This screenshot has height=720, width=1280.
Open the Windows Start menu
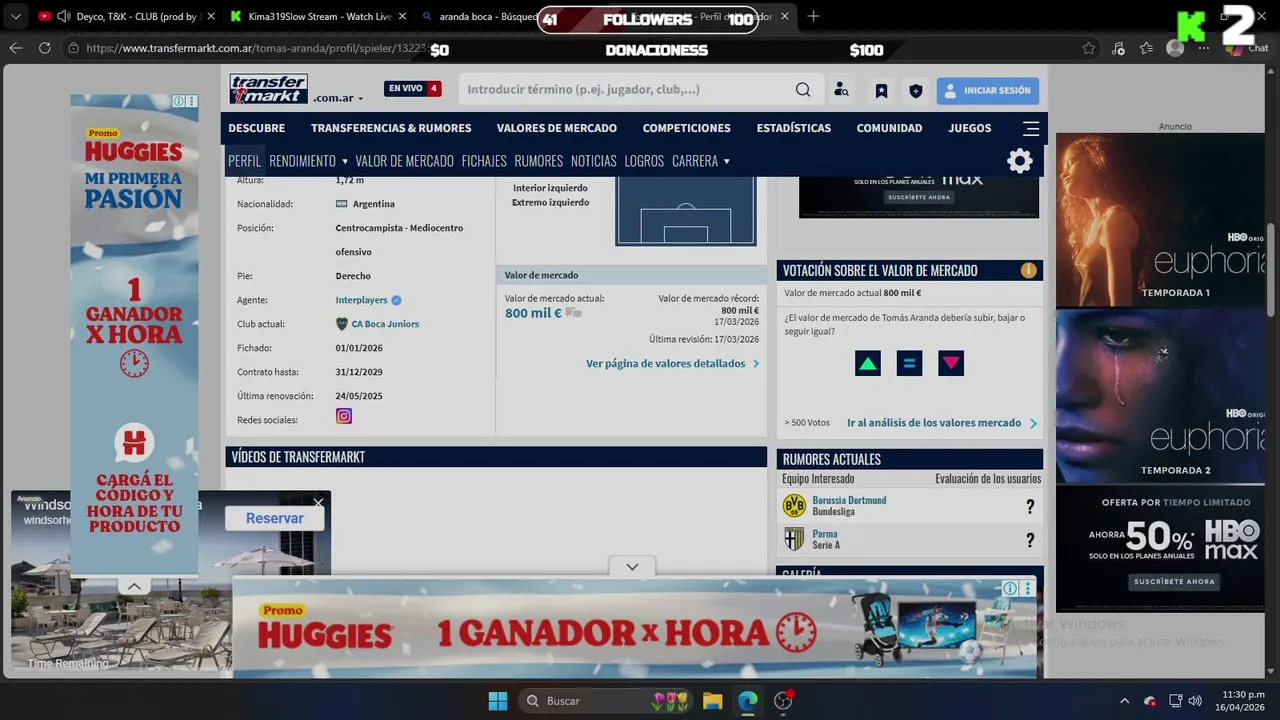point(497,701)
